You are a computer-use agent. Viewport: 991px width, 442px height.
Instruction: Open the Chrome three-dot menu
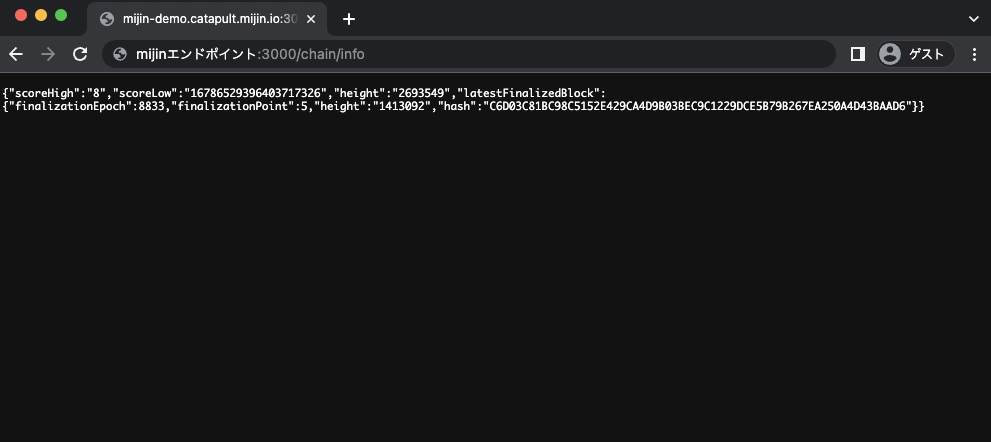[x=974, y=54]
